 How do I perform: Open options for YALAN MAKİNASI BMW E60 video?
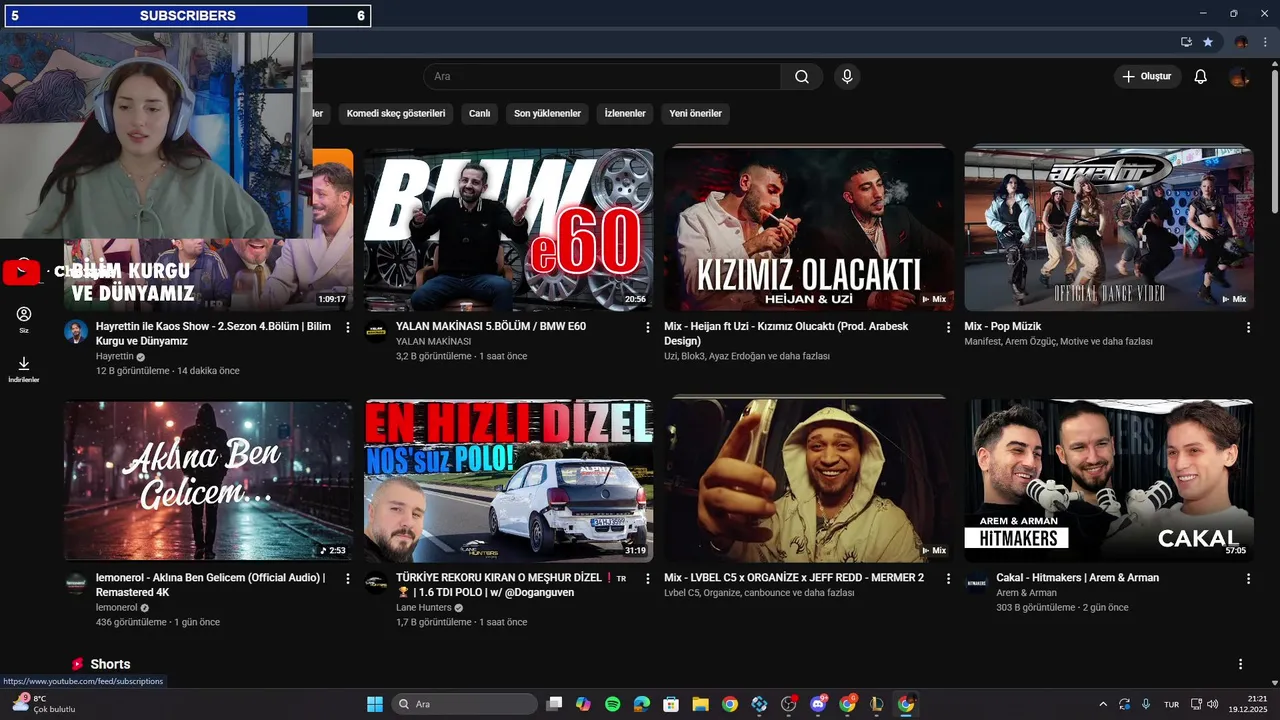click(648, 327)
